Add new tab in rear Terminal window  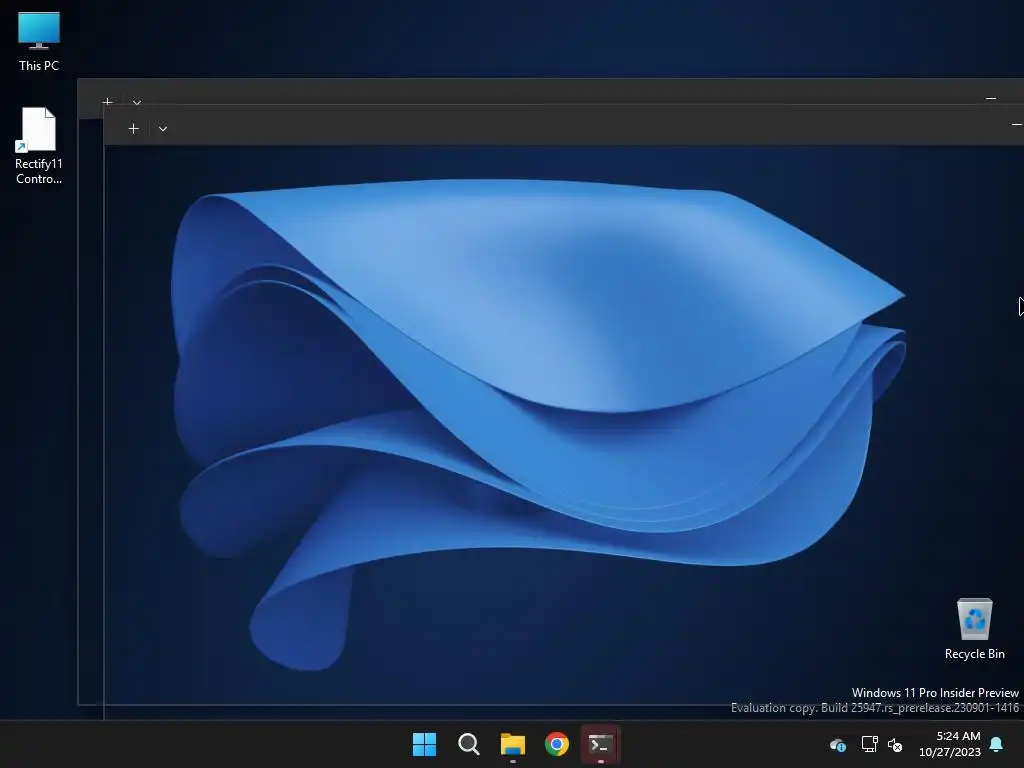[x=108, y=101]
